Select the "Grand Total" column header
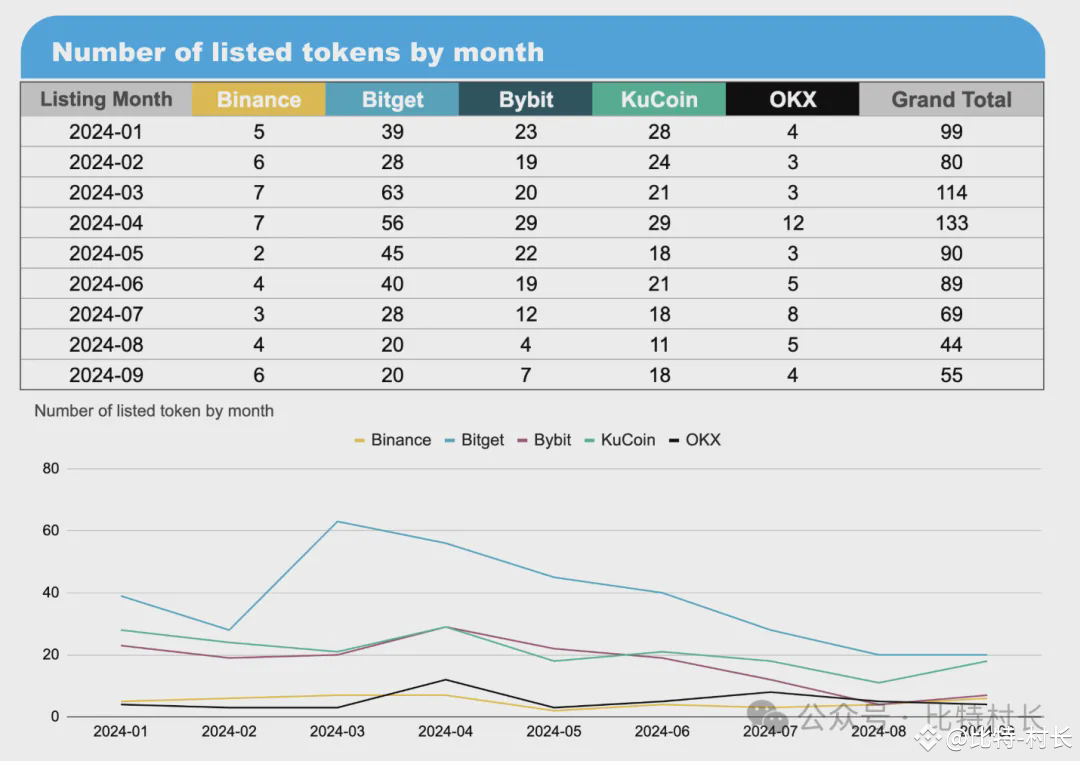1080x761 pixels. (x=951, y=99)
